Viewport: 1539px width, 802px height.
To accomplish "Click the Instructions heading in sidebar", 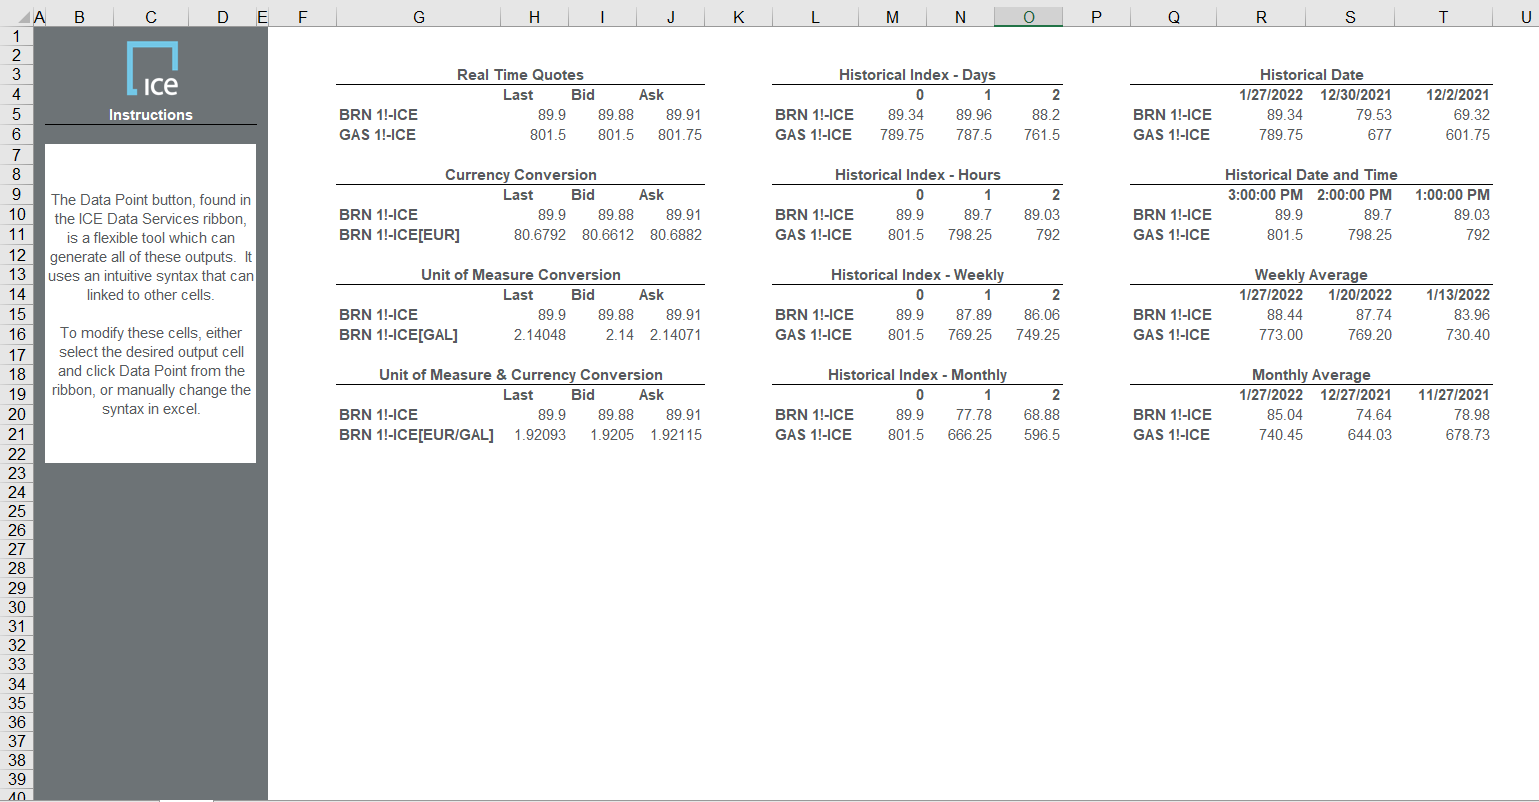I will (151, 115).
